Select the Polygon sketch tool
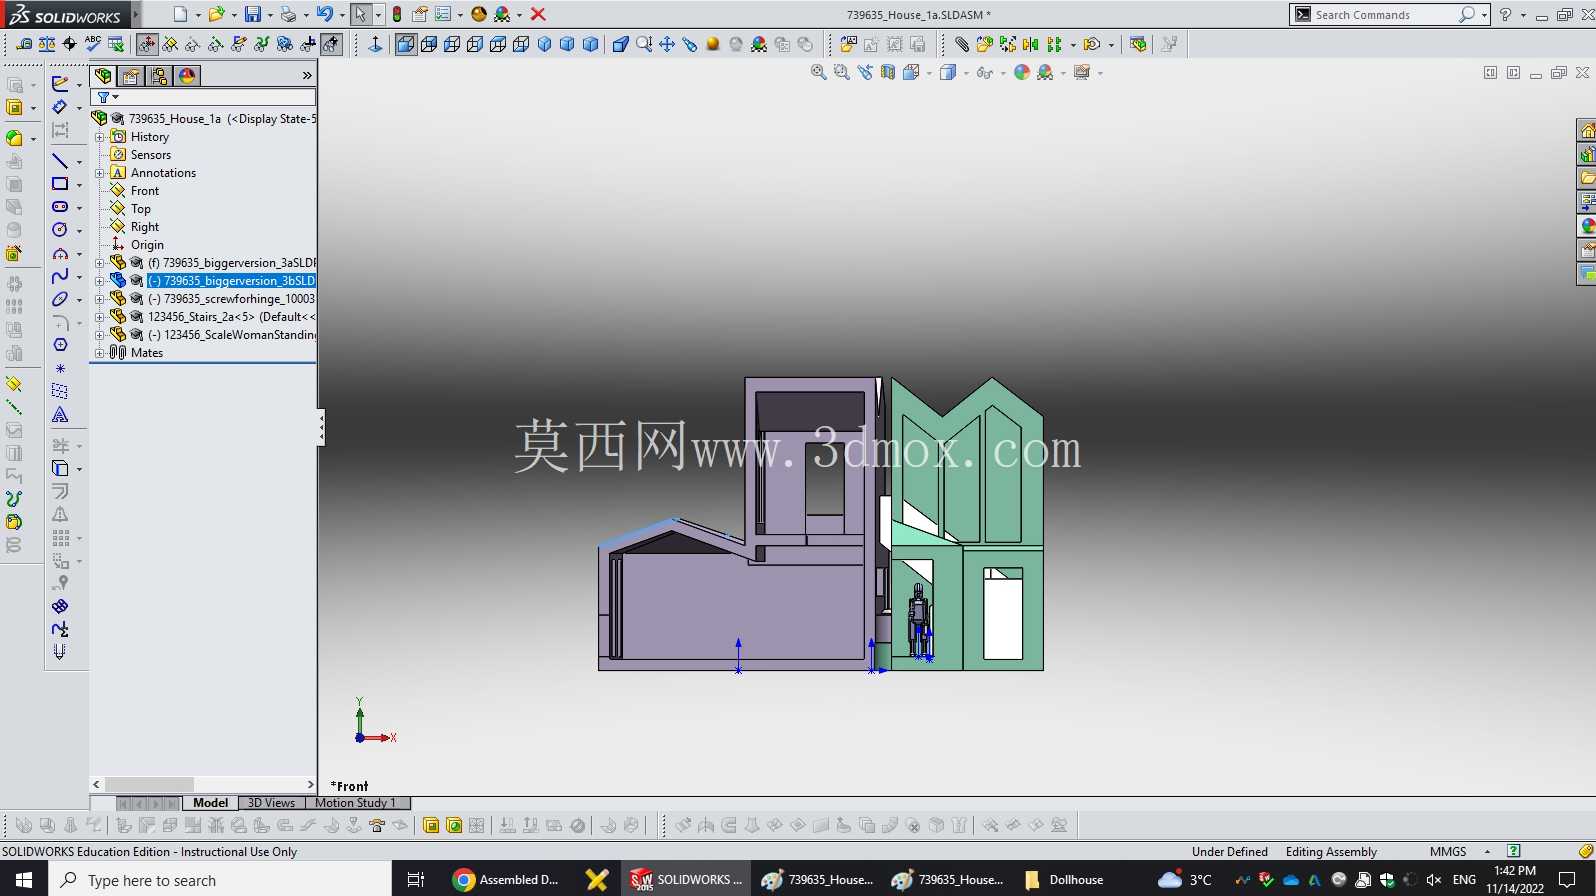1596x896 pixels. (x=60, y=345)
